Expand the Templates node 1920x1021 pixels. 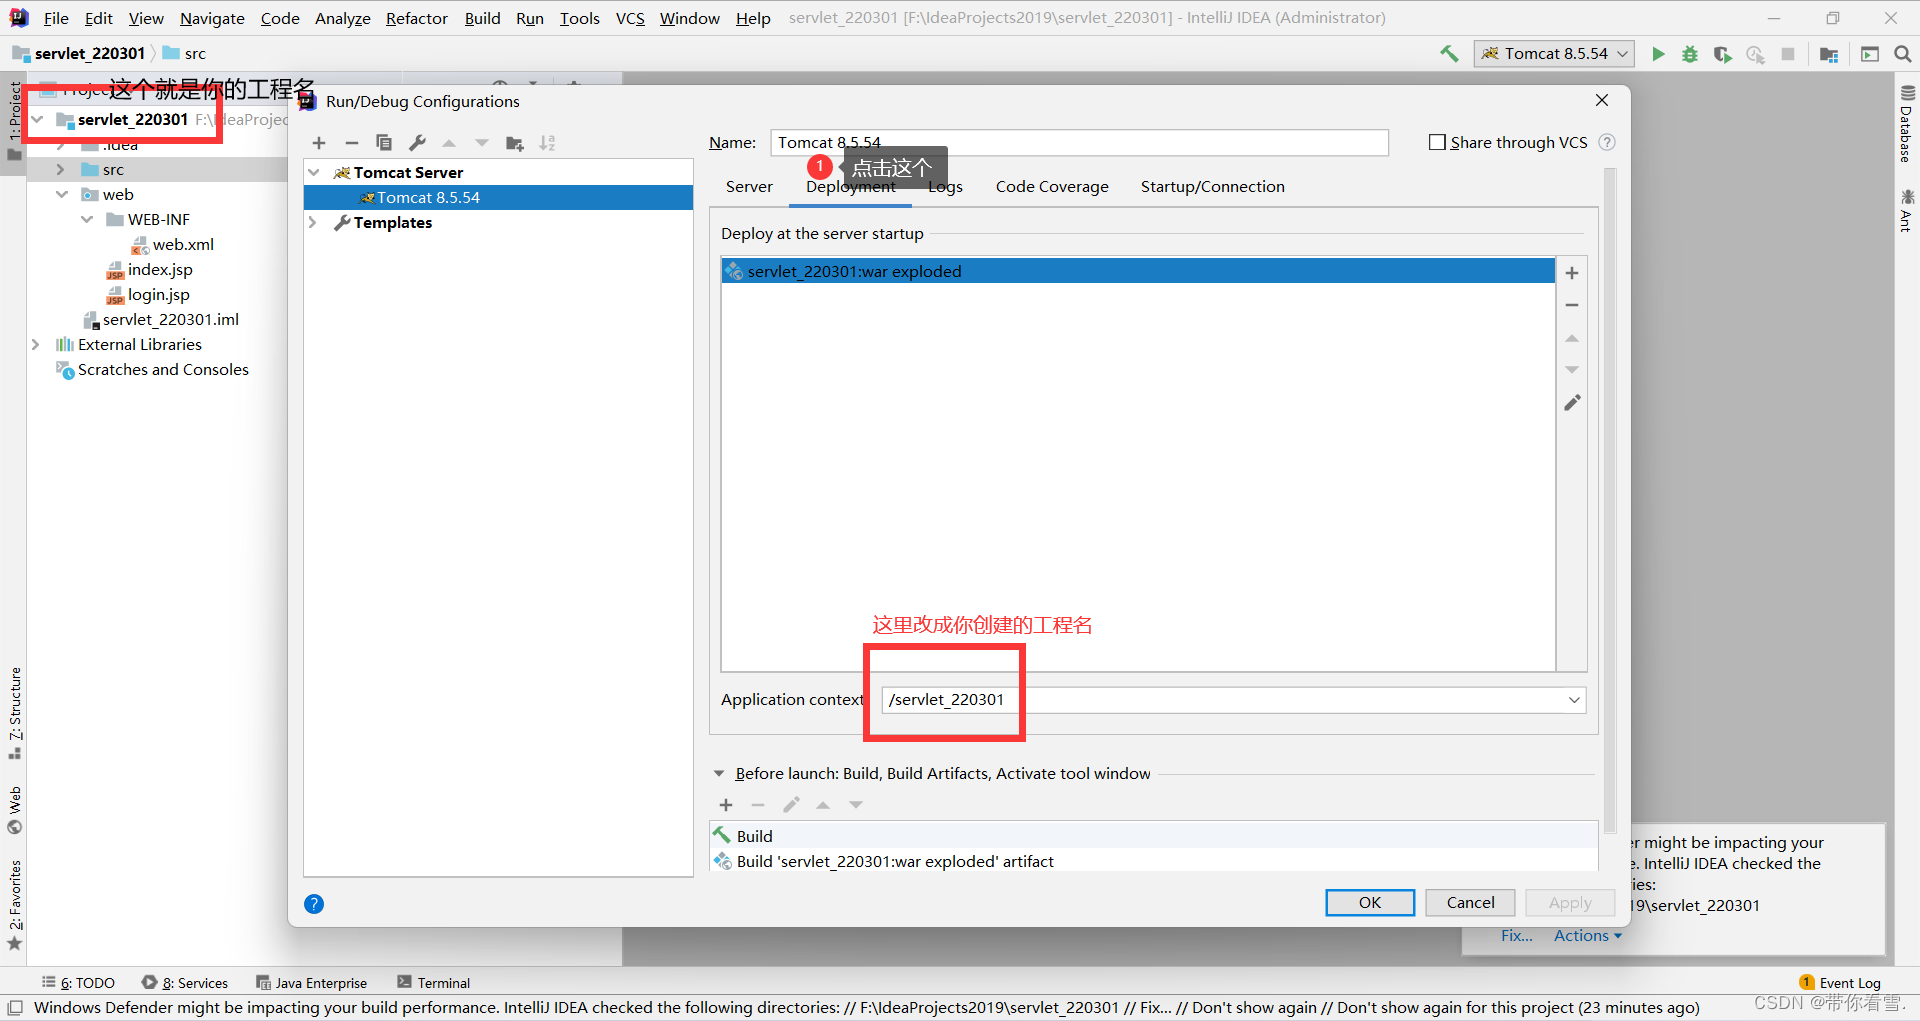[x=314, y=222]
